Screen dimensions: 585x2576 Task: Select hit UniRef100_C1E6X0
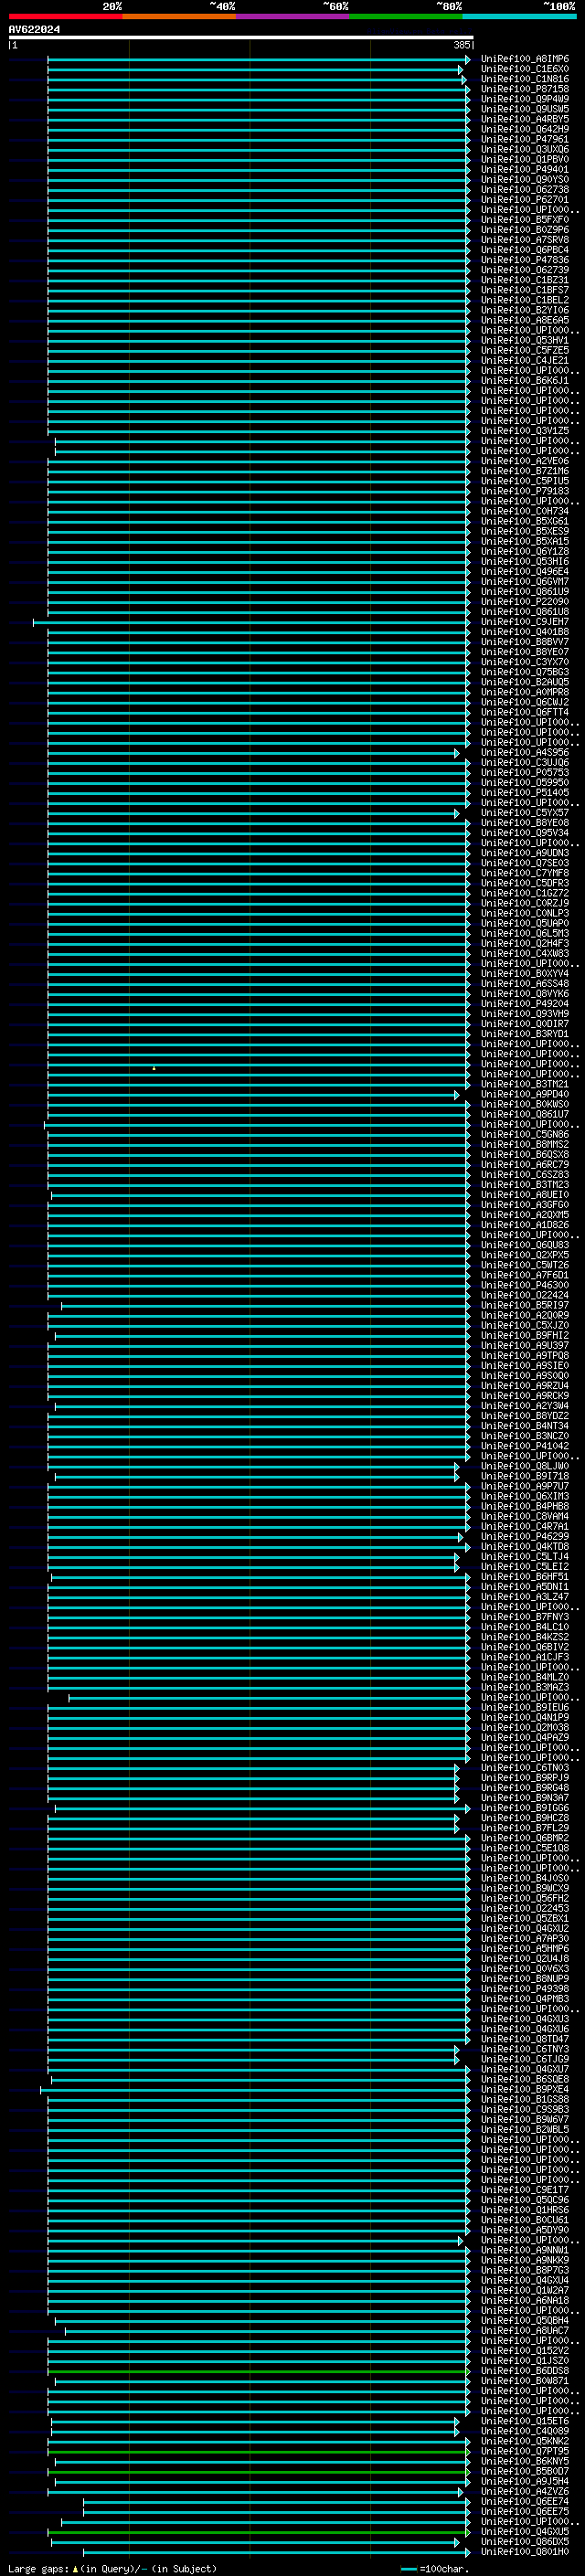[x=524, y=69]
